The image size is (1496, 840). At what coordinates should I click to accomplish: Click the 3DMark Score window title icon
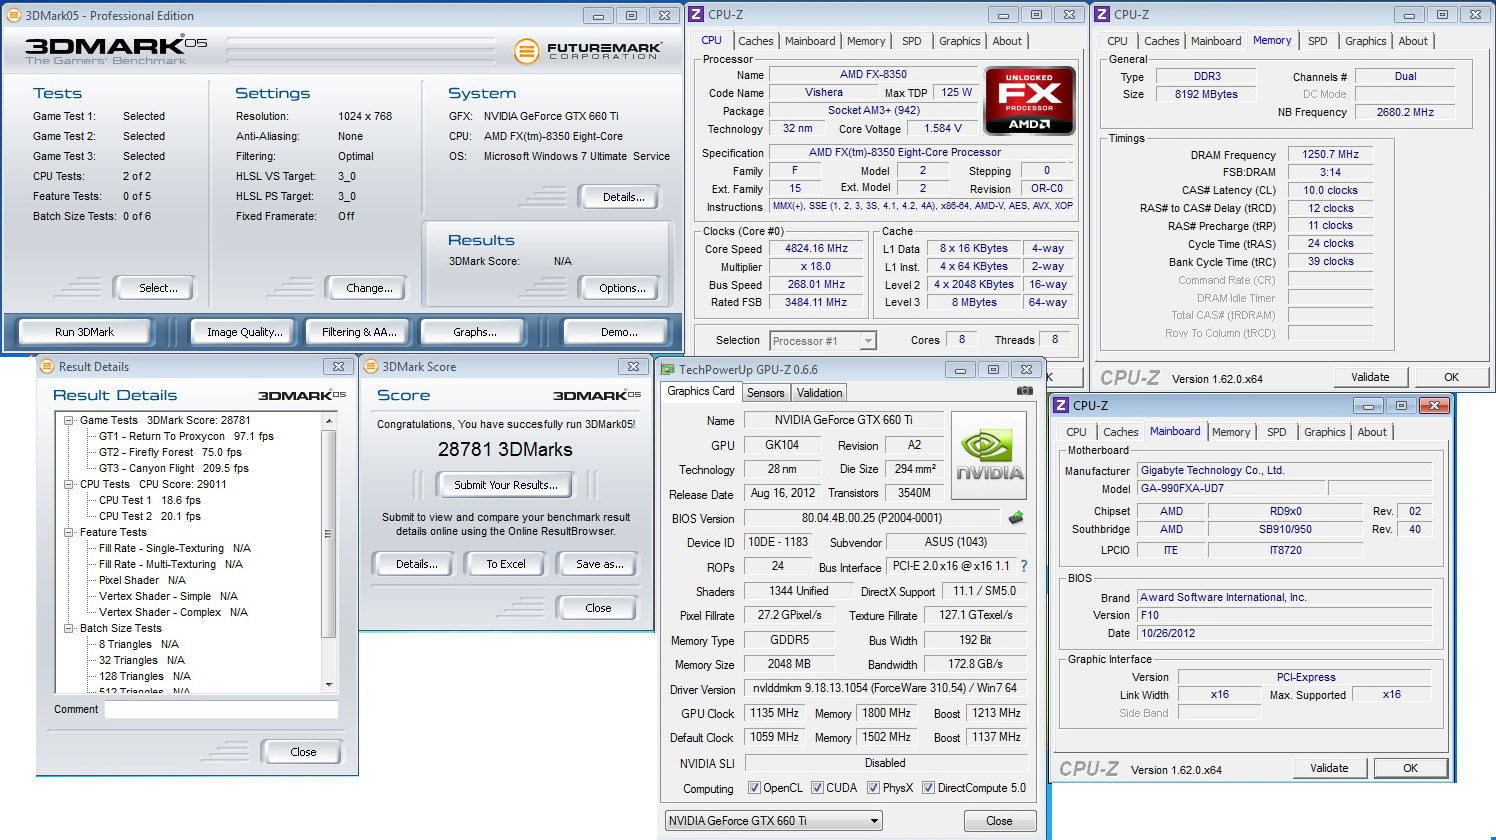(x=370, y=366)
